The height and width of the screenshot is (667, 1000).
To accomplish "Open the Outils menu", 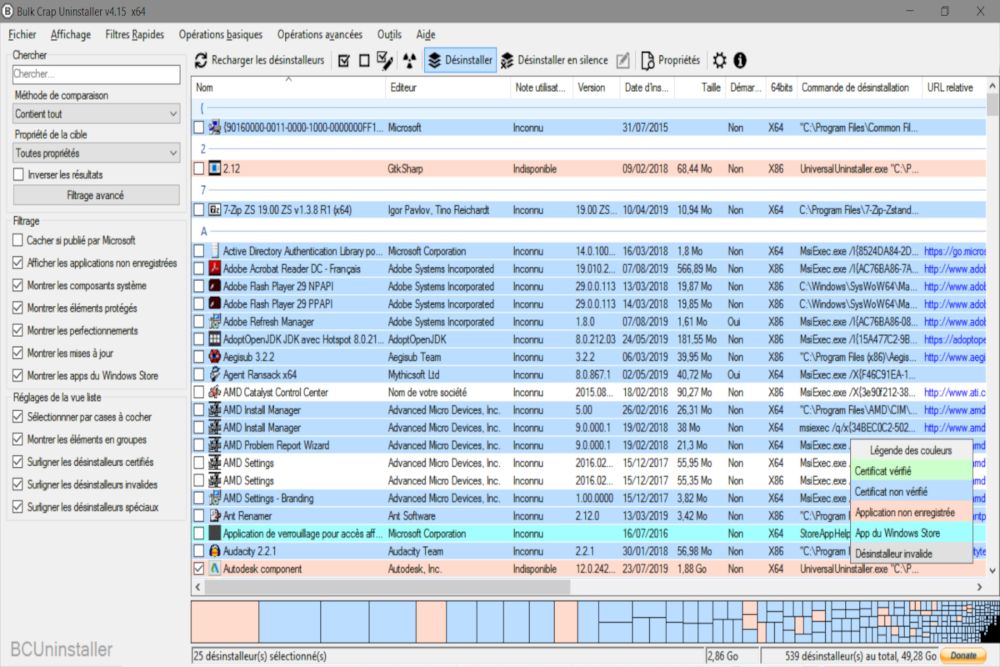I will click(x=389, y=34).
